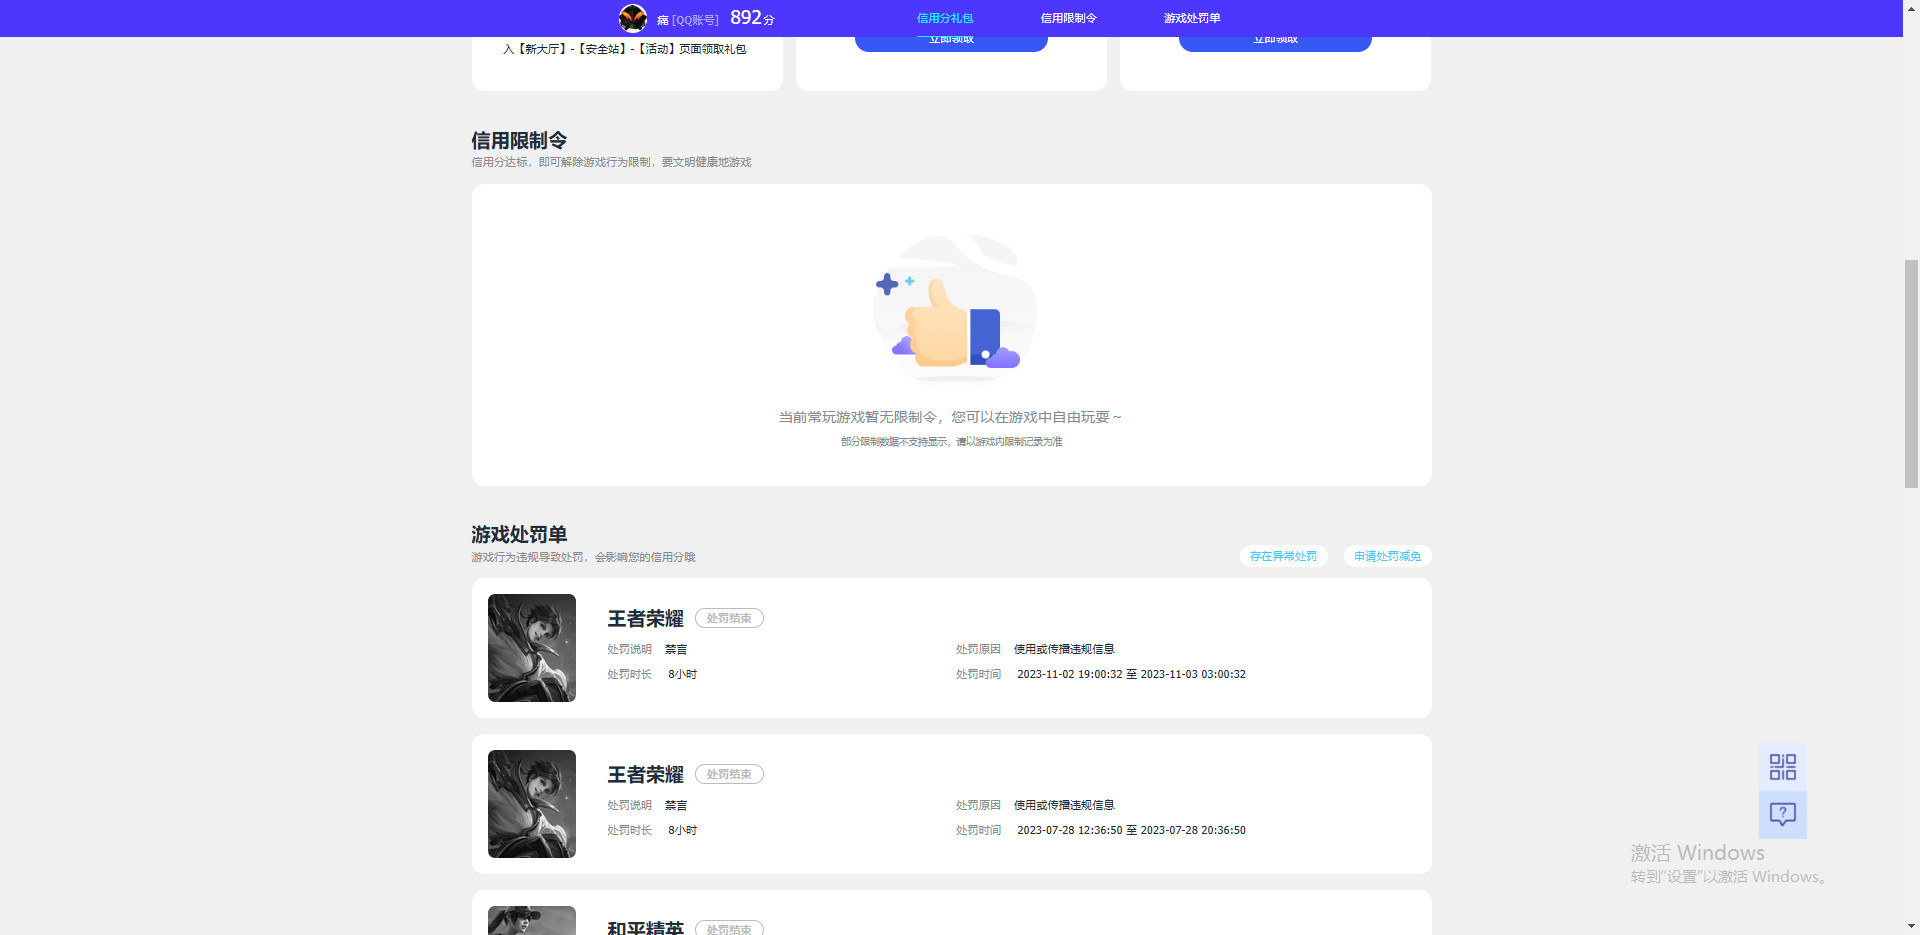The width and height of the screenshot is (1920, 935).
Task: Click the 申请处罚减免 button
Action: click(1387, 556)
